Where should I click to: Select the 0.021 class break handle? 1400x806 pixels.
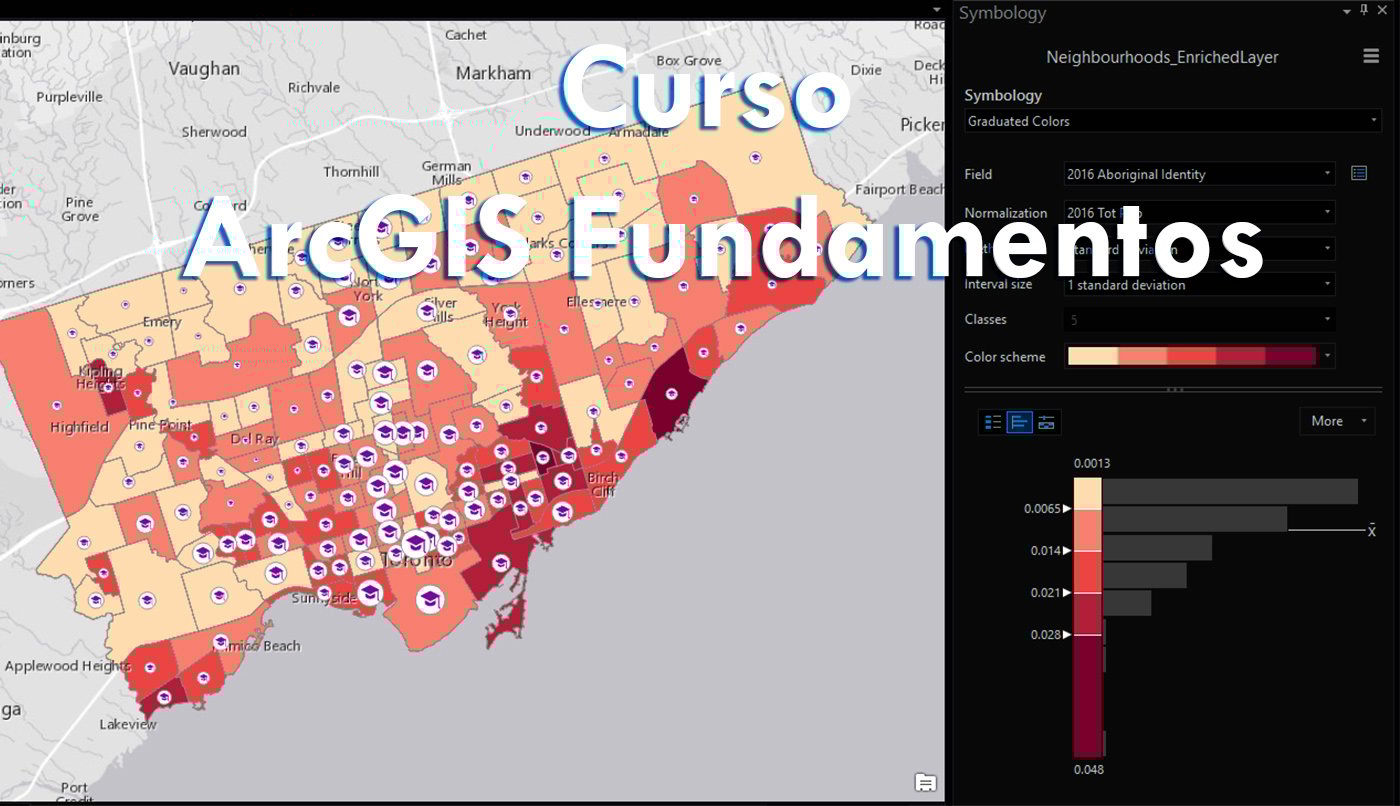(x=1066, y=593)
